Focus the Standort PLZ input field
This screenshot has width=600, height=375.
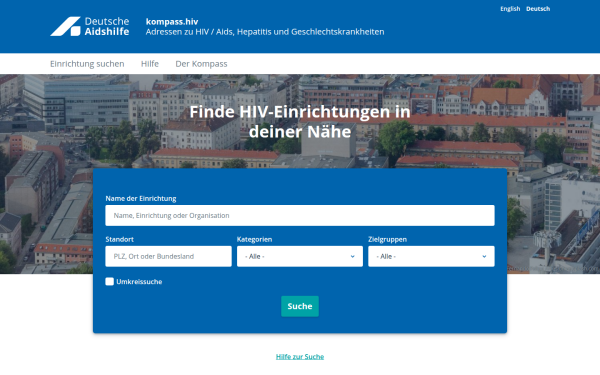[168, 256]
